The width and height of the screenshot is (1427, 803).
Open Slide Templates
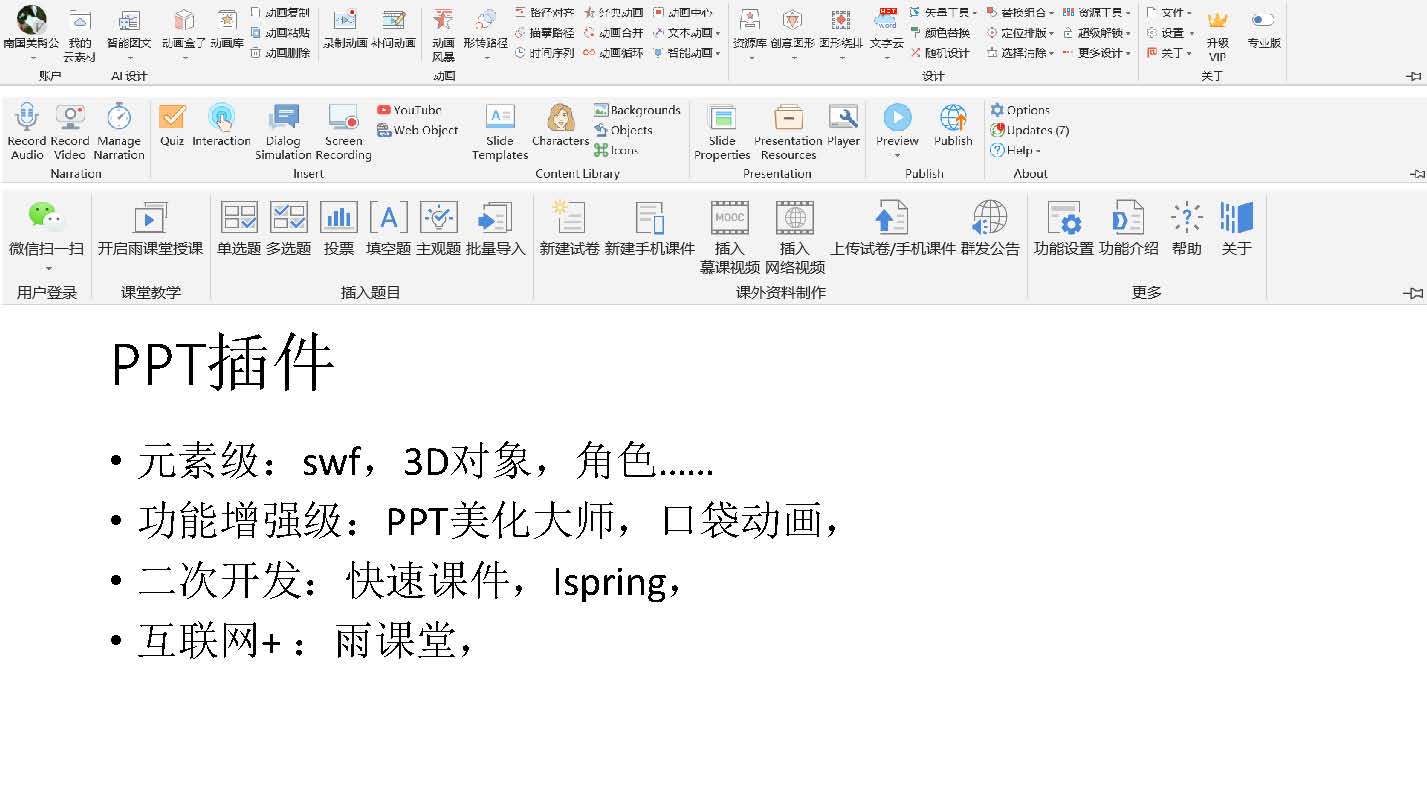pyautogui.click(x=499, y=118)
